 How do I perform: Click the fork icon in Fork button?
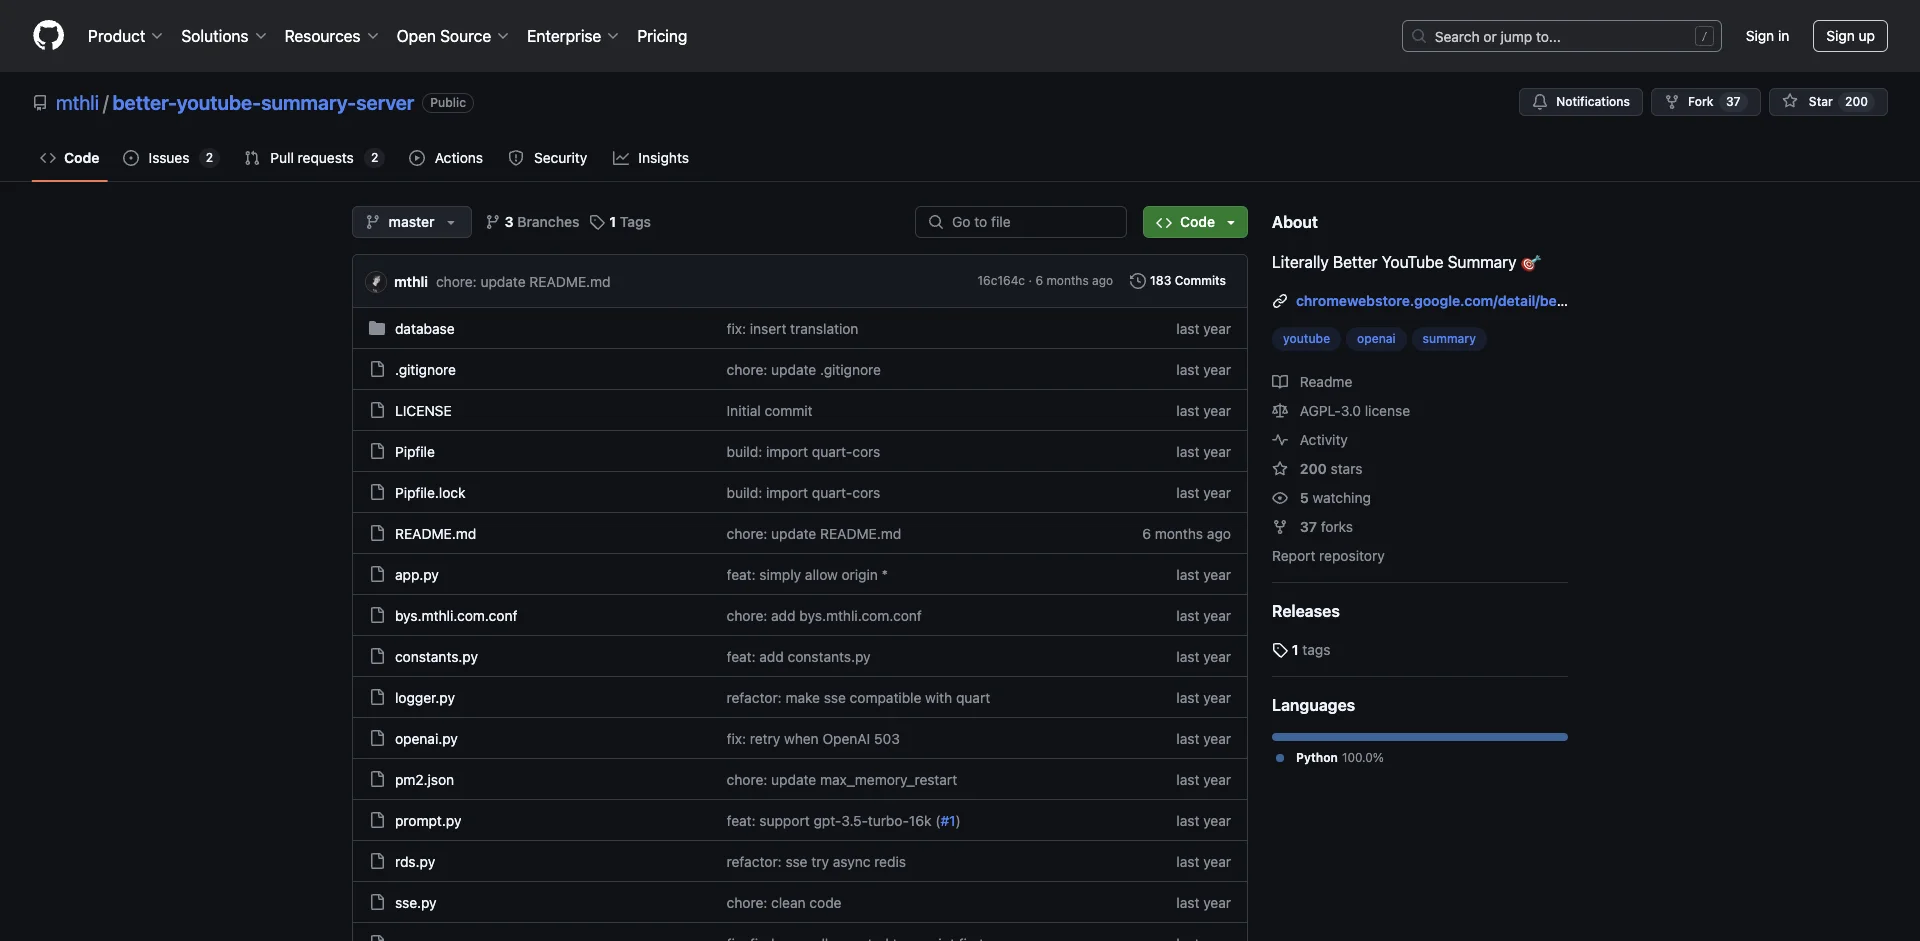point(1672,102)
